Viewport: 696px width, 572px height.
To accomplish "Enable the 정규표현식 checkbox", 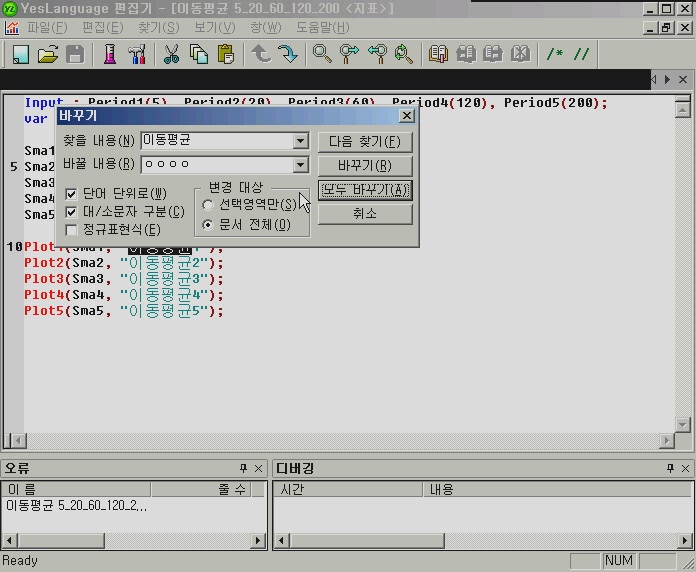I will pos(71,230).
